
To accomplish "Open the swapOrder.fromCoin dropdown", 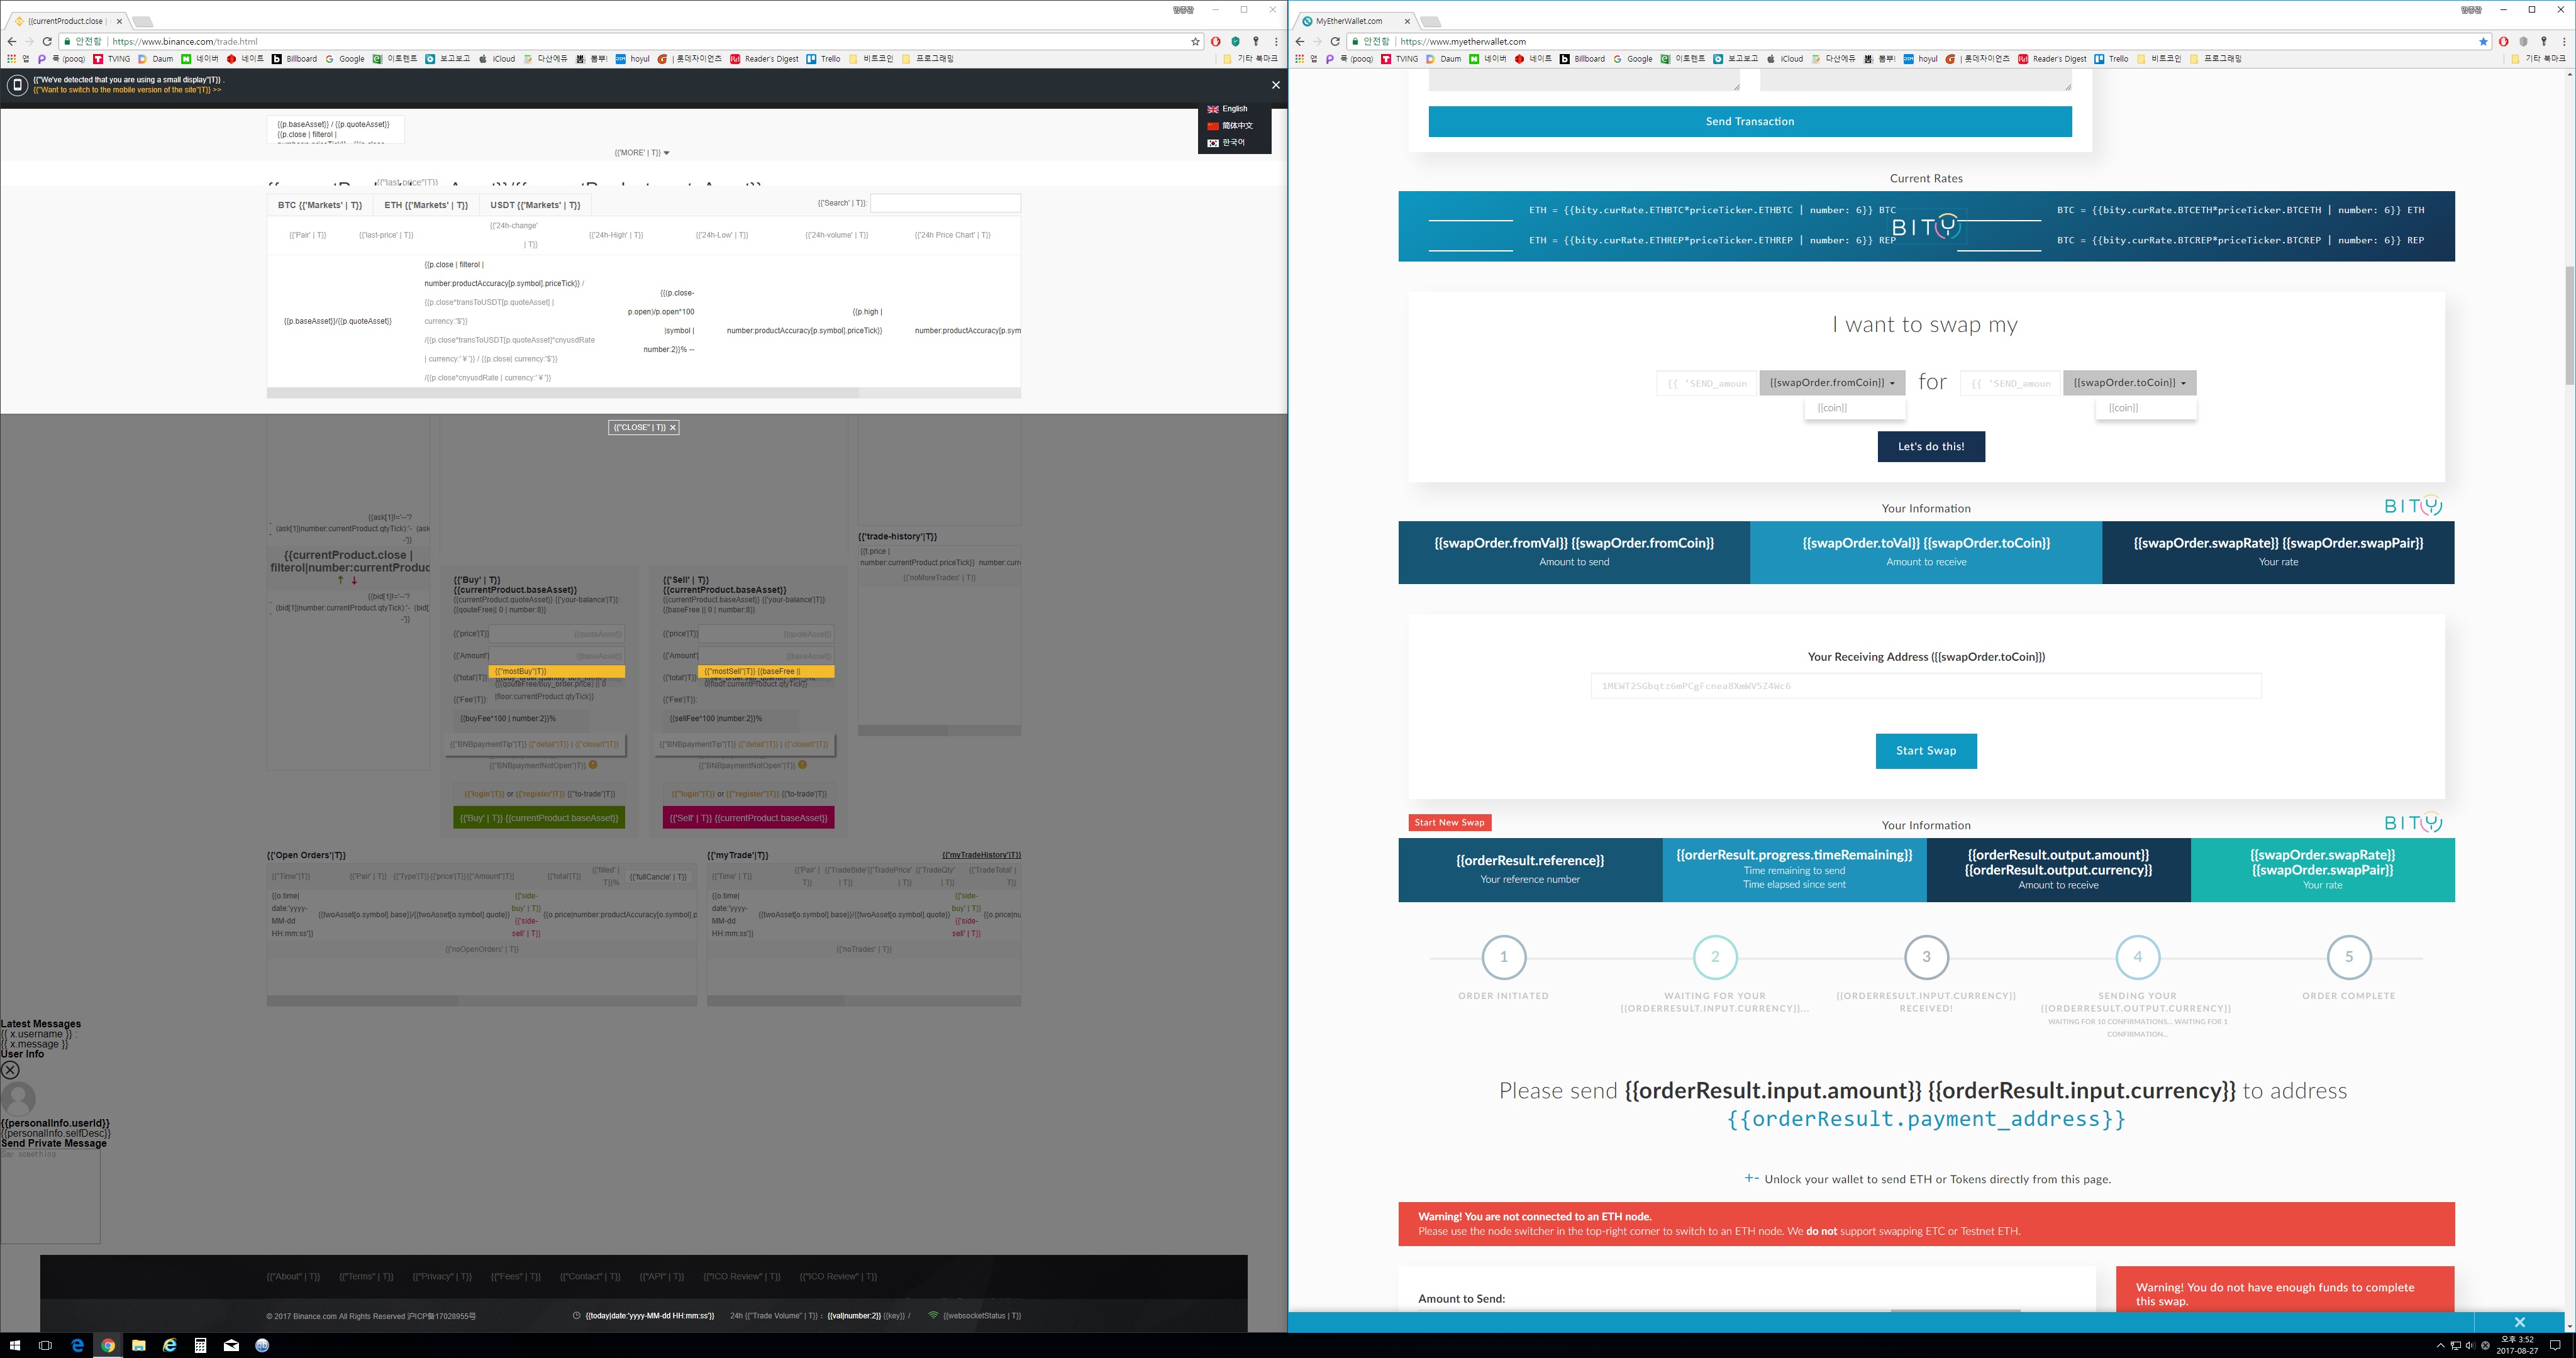I will [x=1832, y=383].
